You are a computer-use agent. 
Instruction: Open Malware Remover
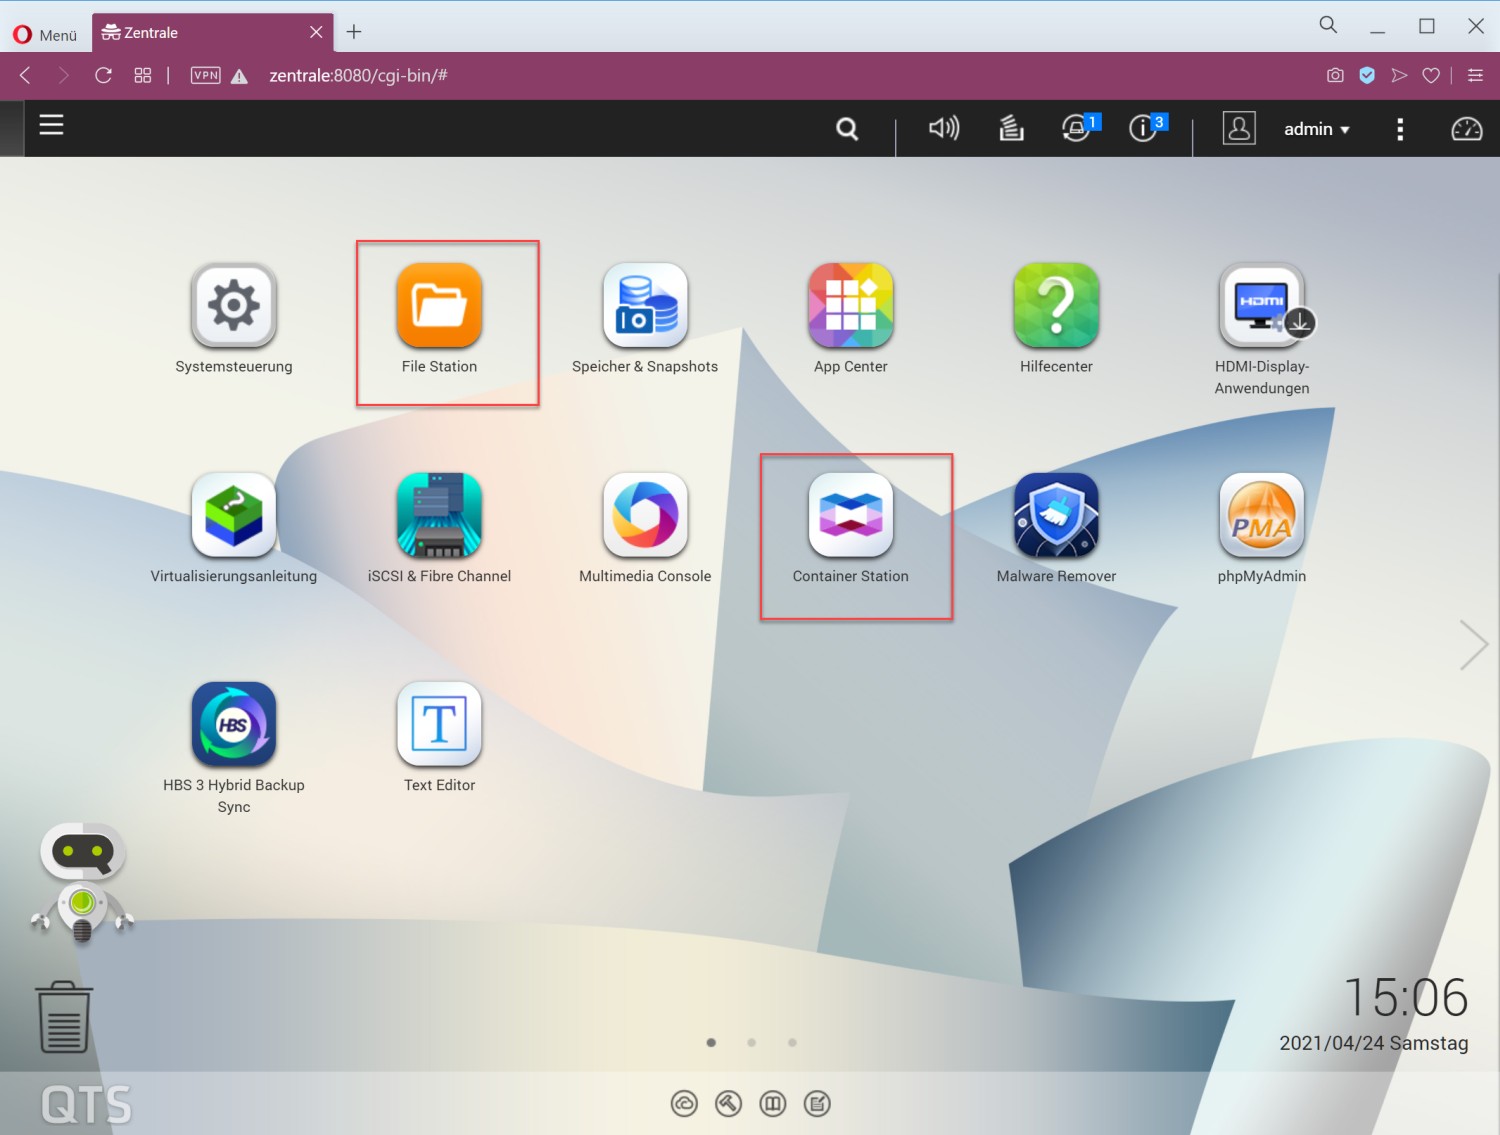(x=1056, y=514)
